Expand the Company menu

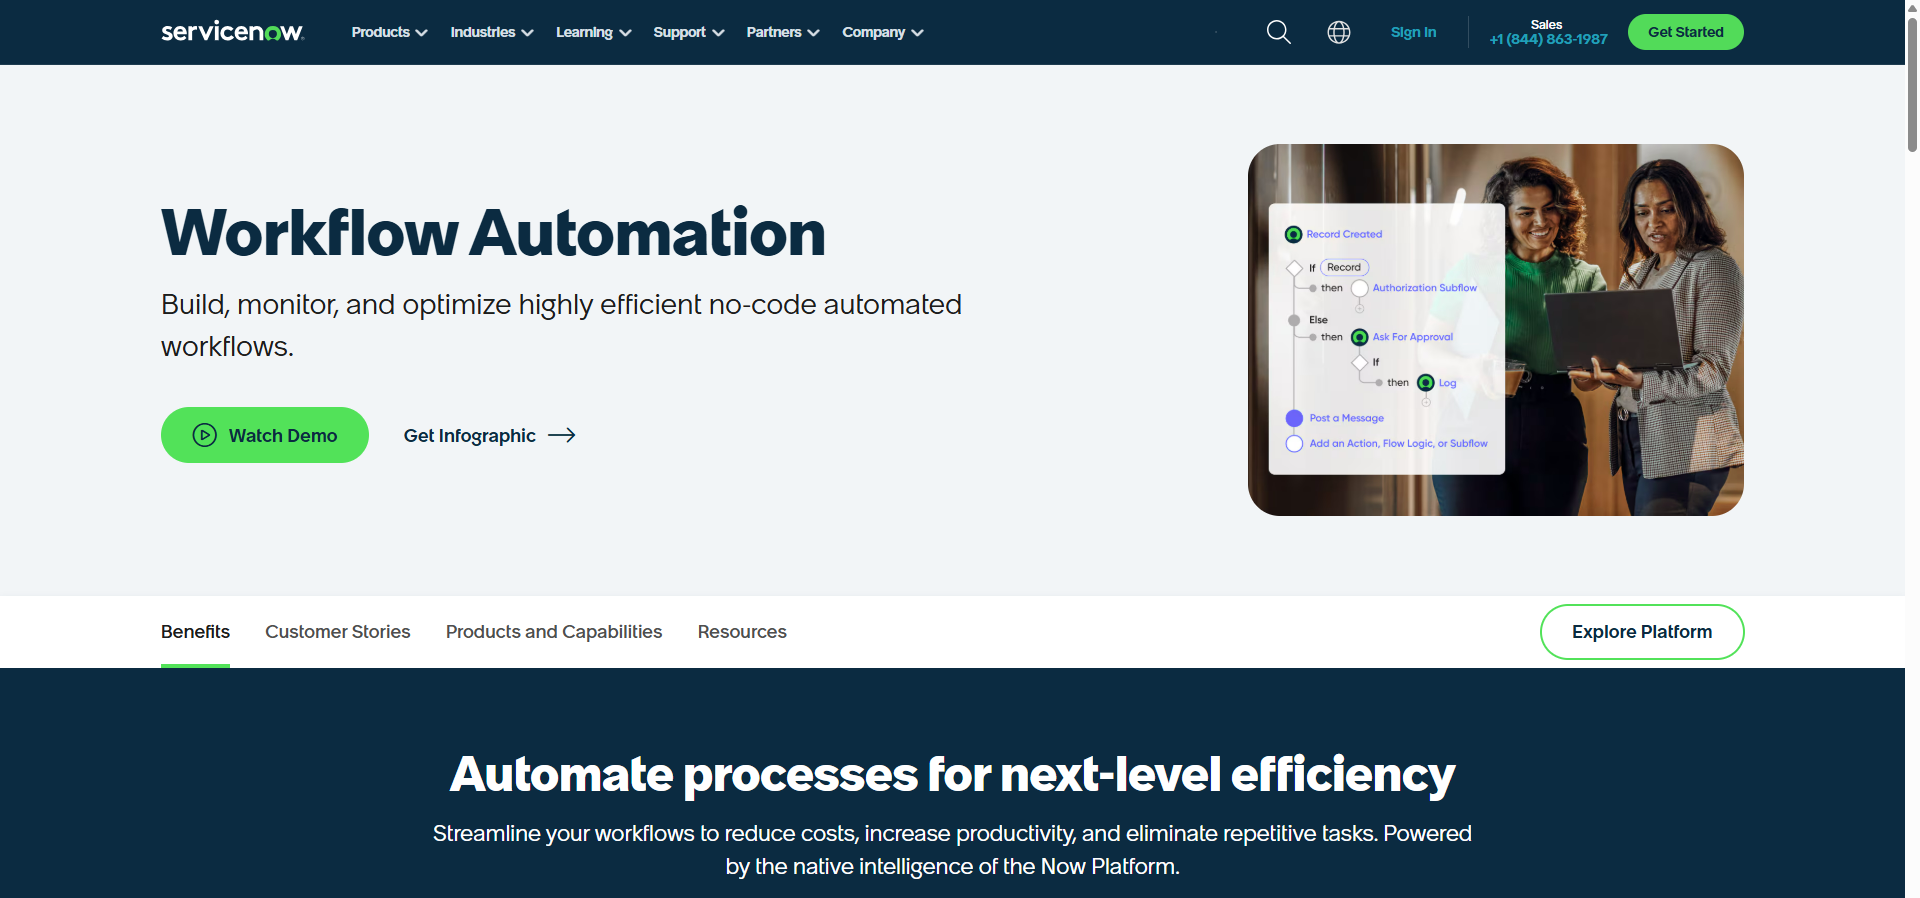click(x=882, y=32)
